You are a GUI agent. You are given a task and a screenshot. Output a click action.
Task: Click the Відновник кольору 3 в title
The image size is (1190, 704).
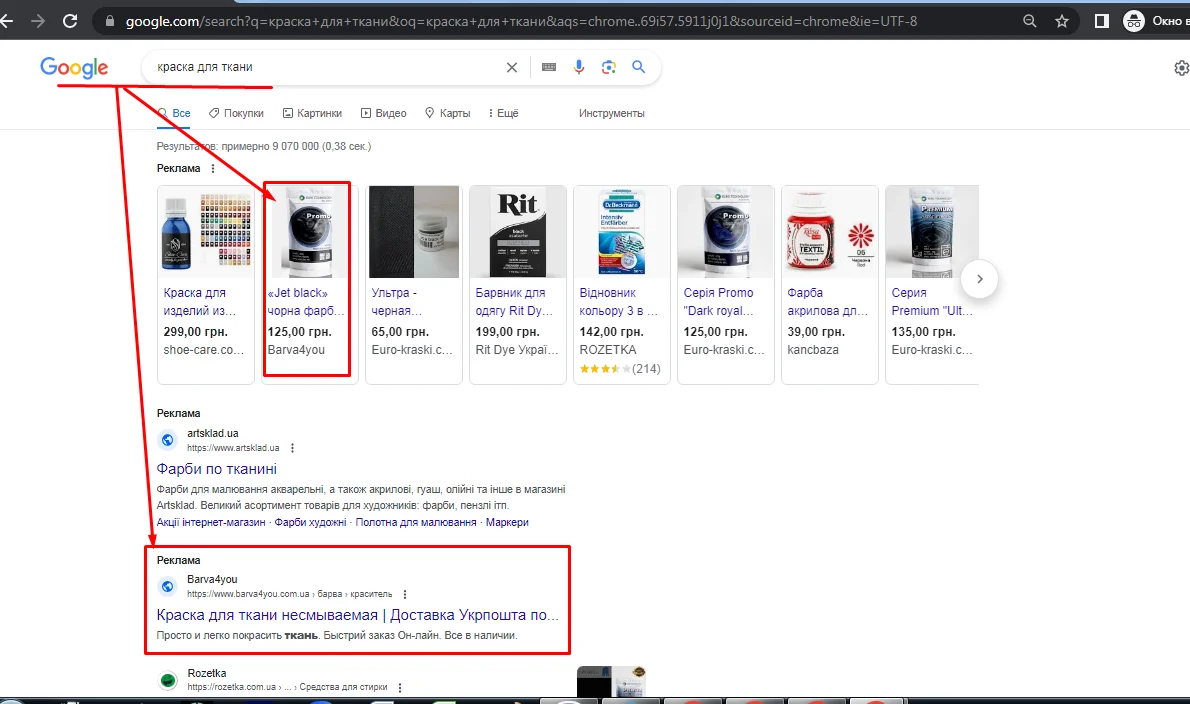tap(619, 302)
